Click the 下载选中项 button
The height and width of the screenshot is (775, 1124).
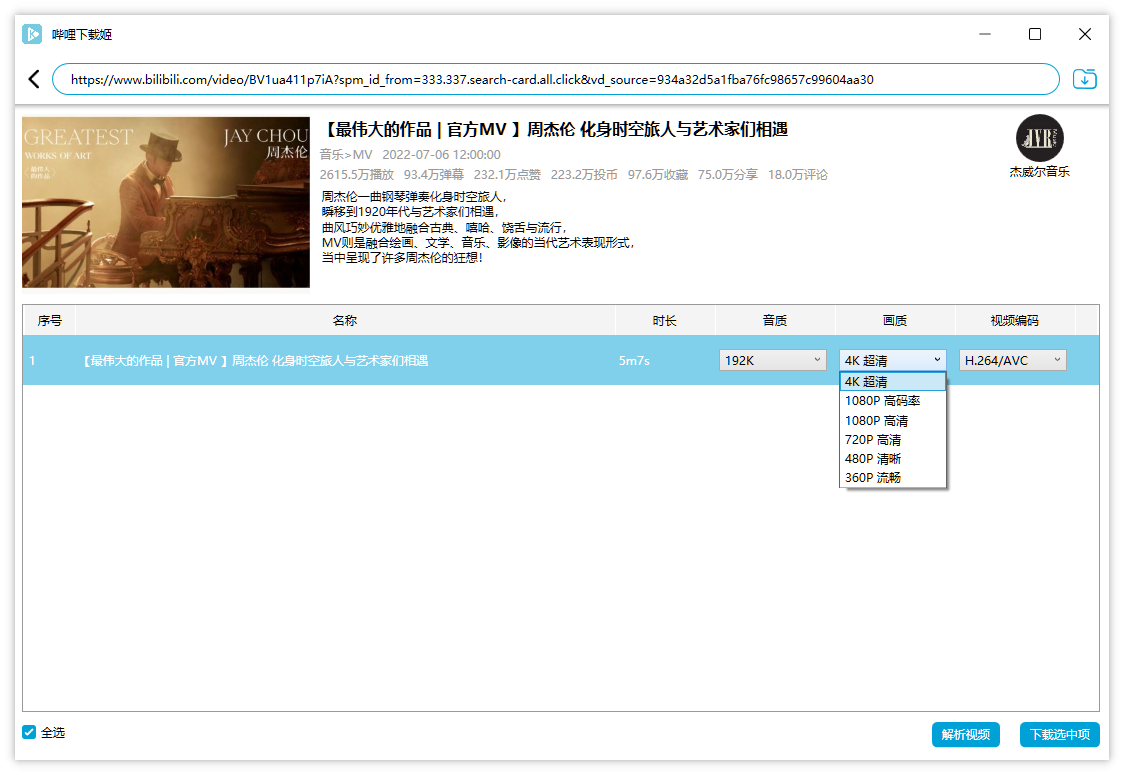[1059, 734]
